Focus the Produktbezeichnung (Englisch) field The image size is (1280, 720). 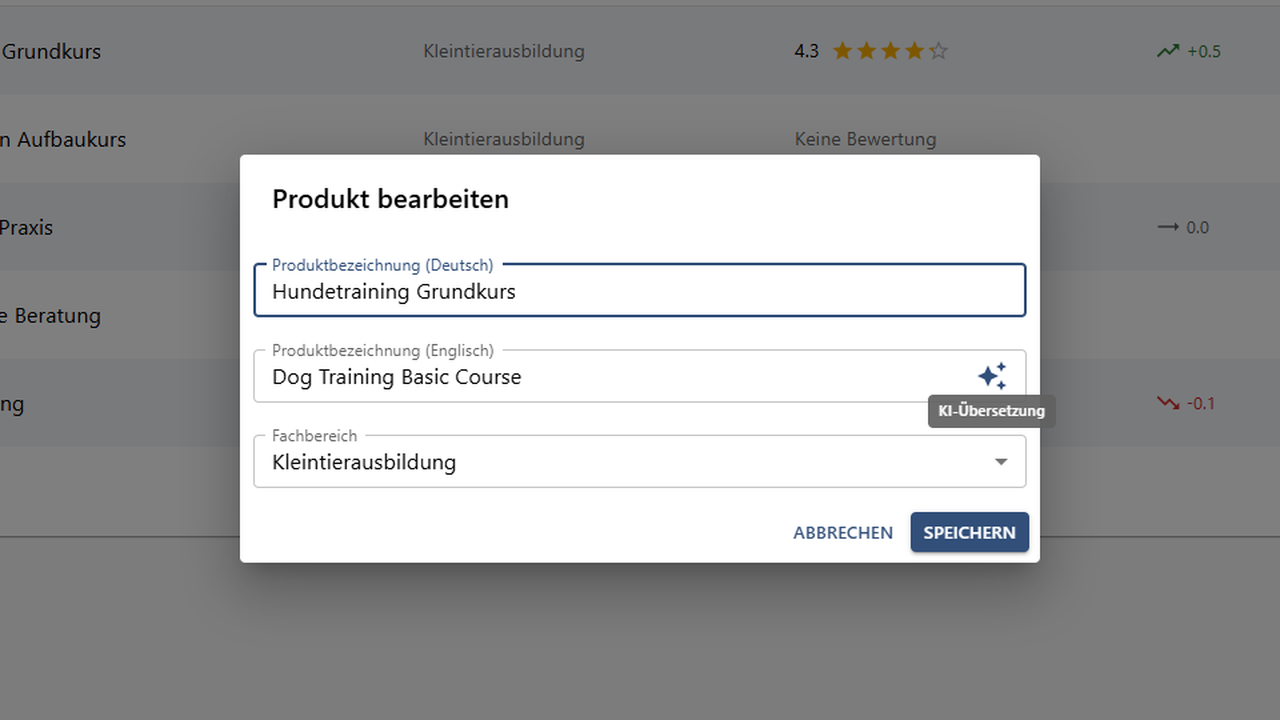tap(640, 376)
